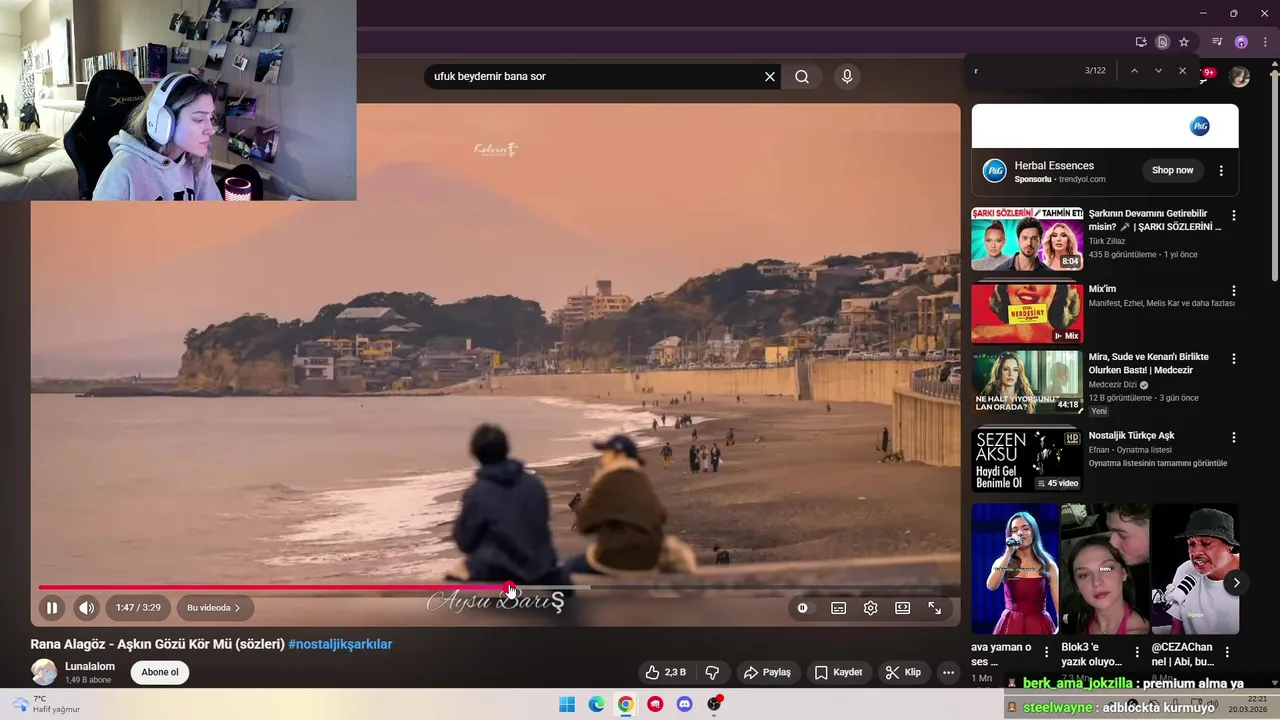
Task: Open Discord from the taskbar
Action: tap(684, 704)
